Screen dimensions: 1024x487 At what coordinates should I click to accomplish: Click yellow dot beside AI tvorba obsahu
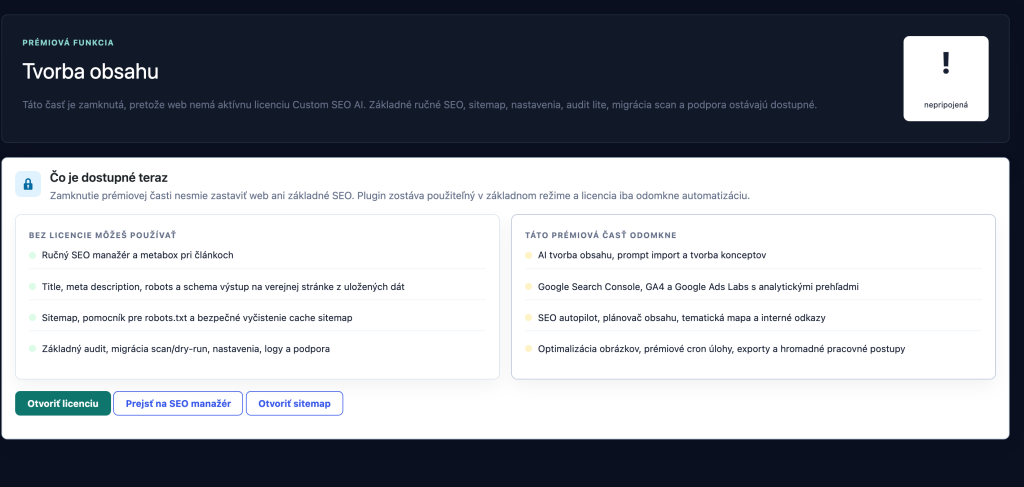pyautogui.click(x=528, y=255)
